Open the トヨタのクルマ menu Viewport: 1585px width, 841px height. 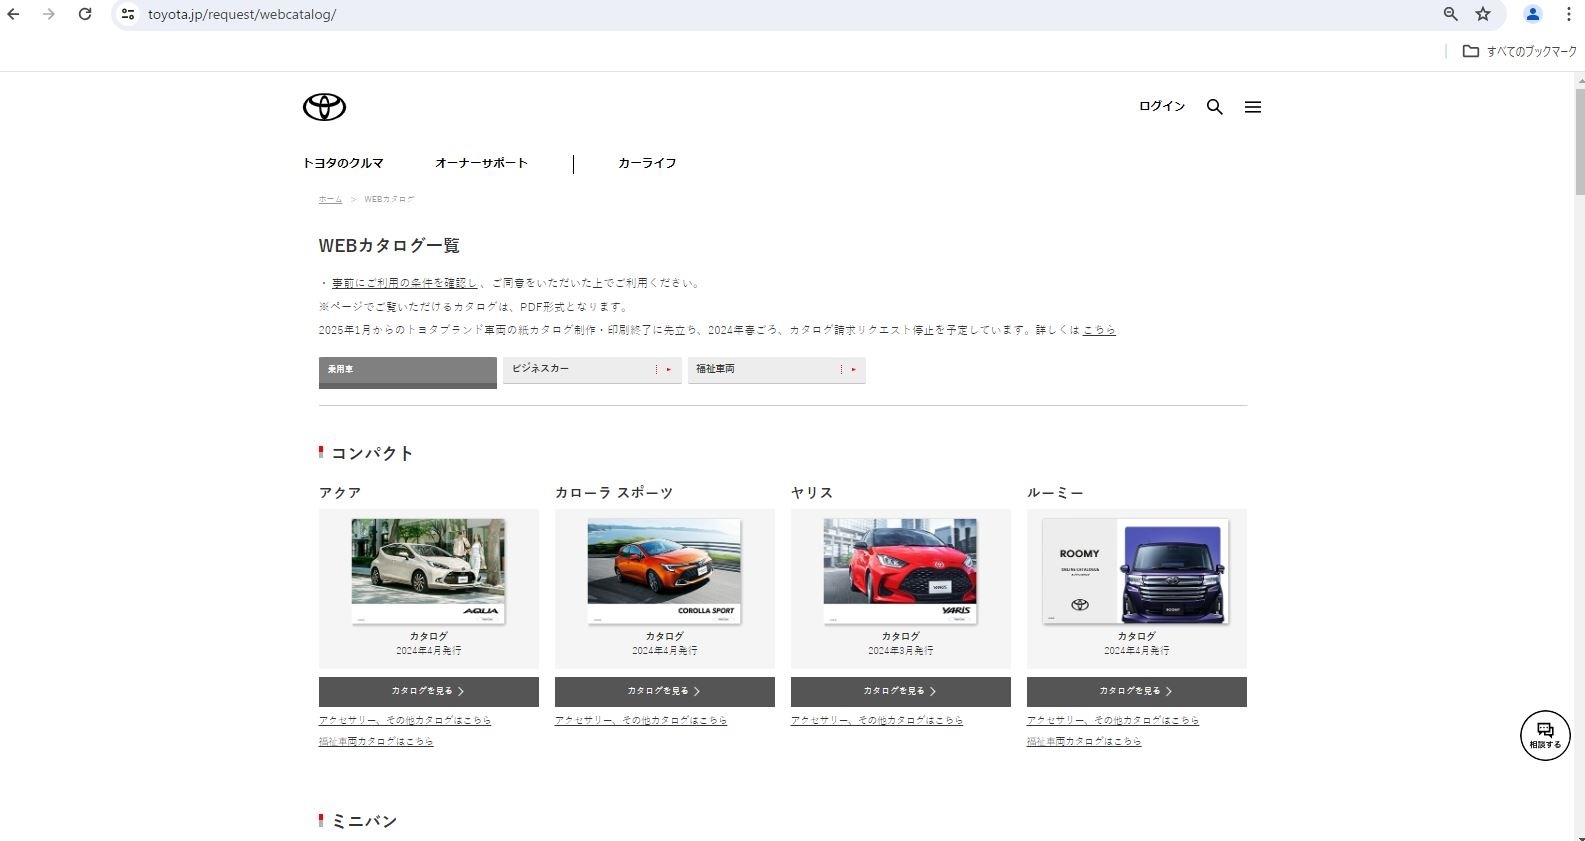coord(343,163)
